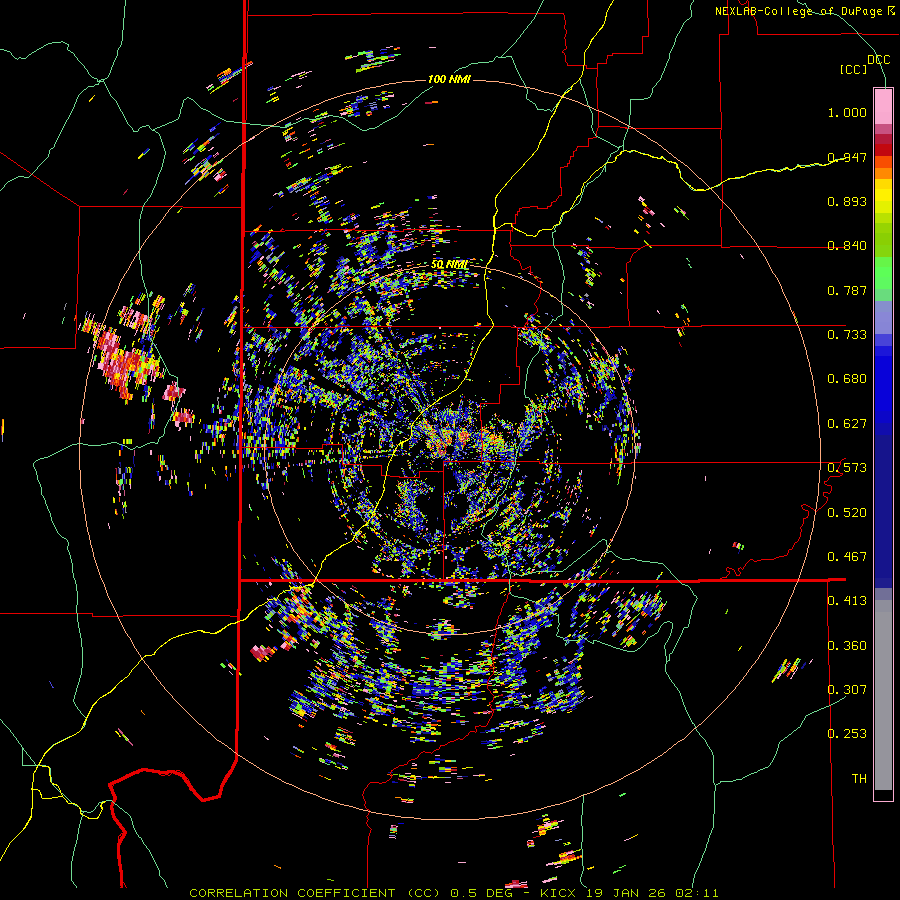Screen dimensions: 900x900
Task: Click the NEXLAB-College of DuPage header text
Action: point(798,11)
